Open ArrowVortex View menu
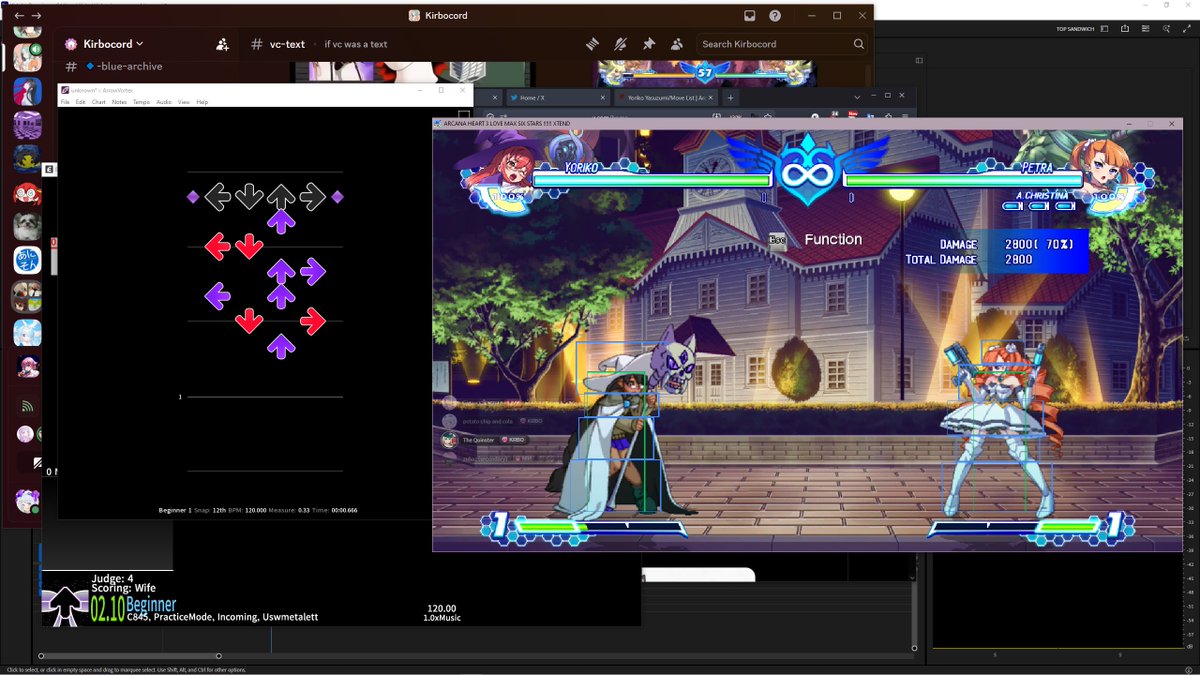 [x=184, y=102]
